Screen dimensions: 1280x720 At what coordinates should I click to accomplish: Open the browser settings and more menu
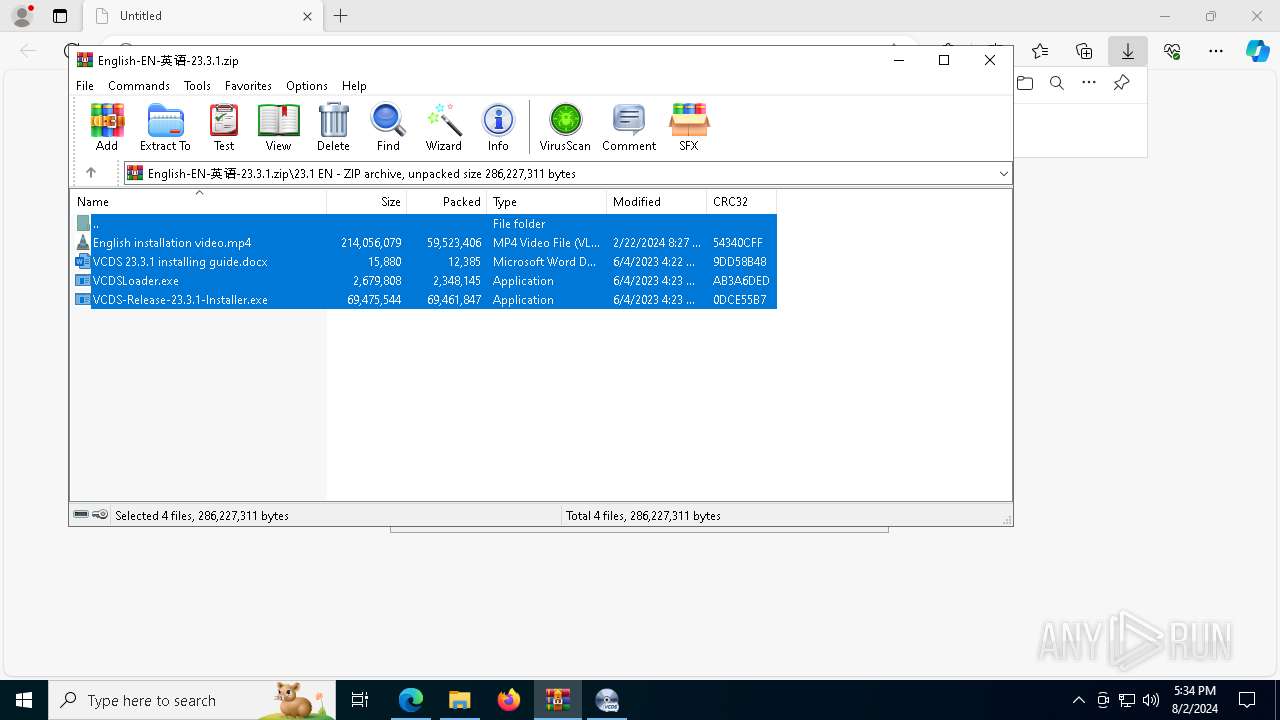[x=1216, y=51]
